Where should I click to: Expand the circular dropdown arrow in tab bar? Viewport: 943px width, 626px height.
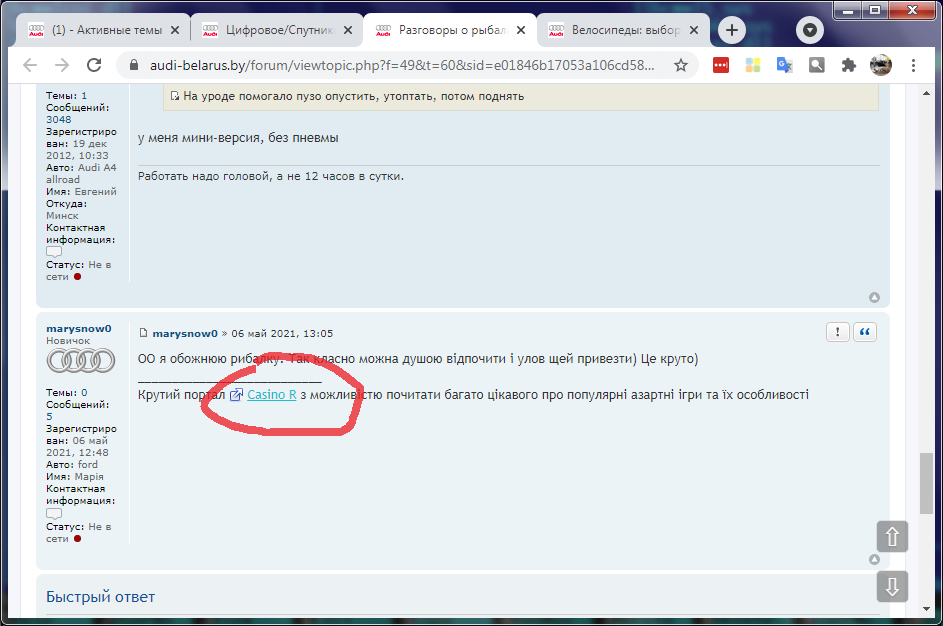click(x=809, y=30)
